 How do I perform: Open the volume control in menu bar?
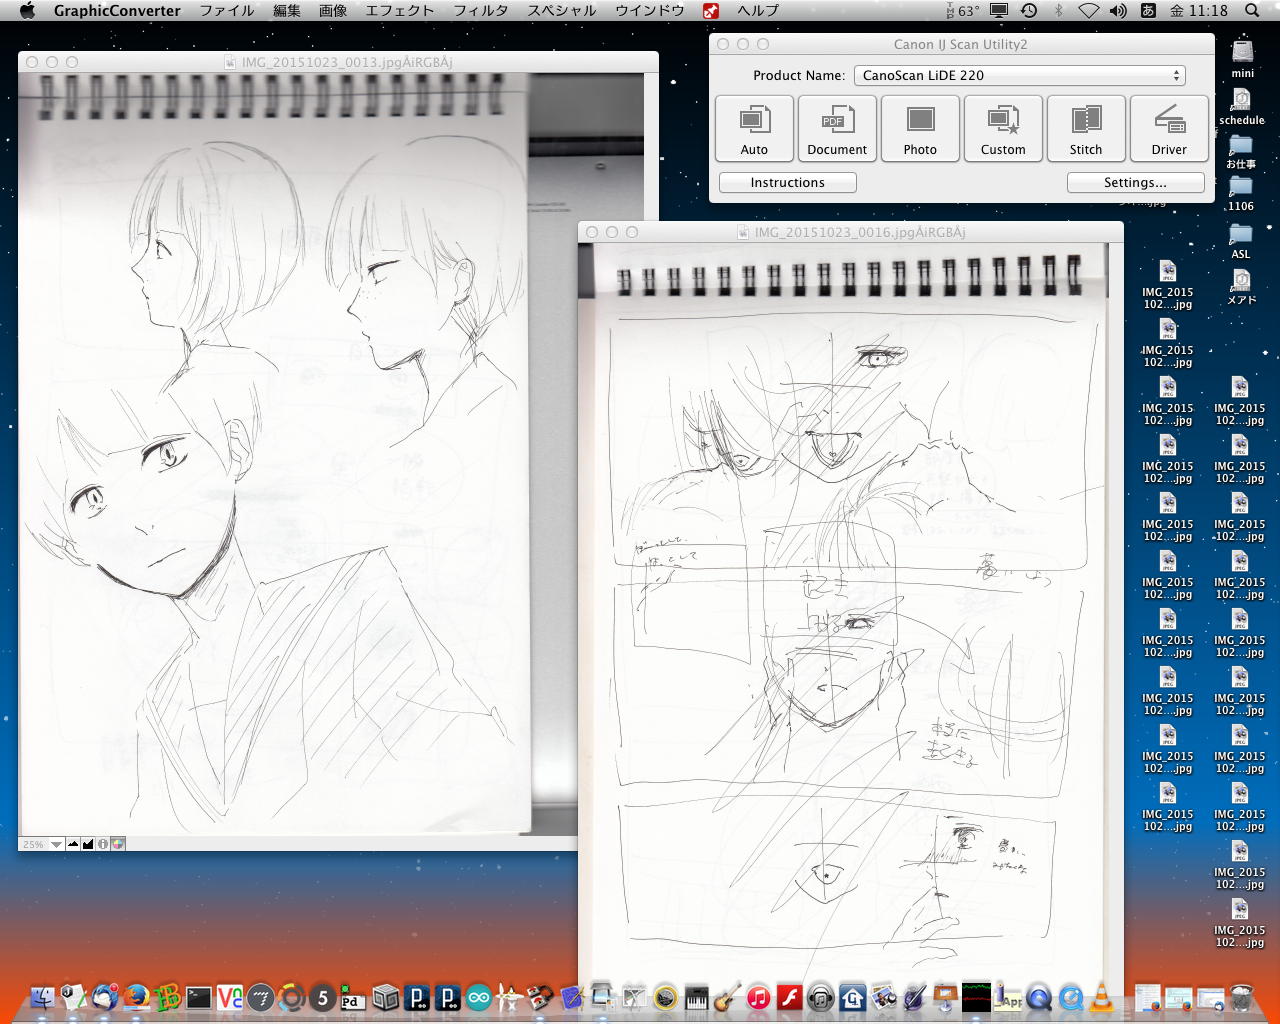pyautogui.click(x=1118, y=11)
